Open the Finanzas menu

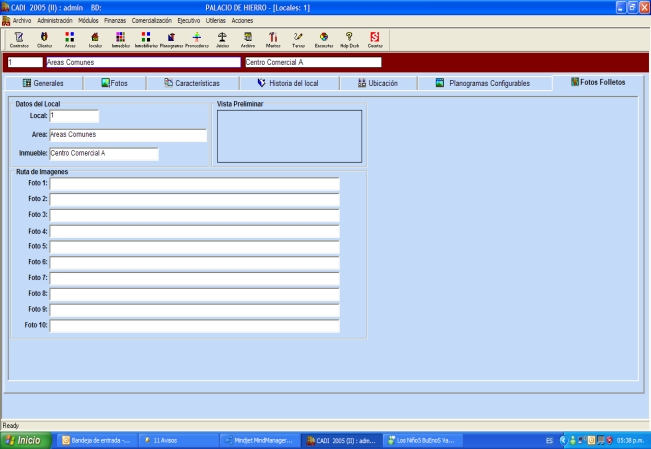[115, 20]
